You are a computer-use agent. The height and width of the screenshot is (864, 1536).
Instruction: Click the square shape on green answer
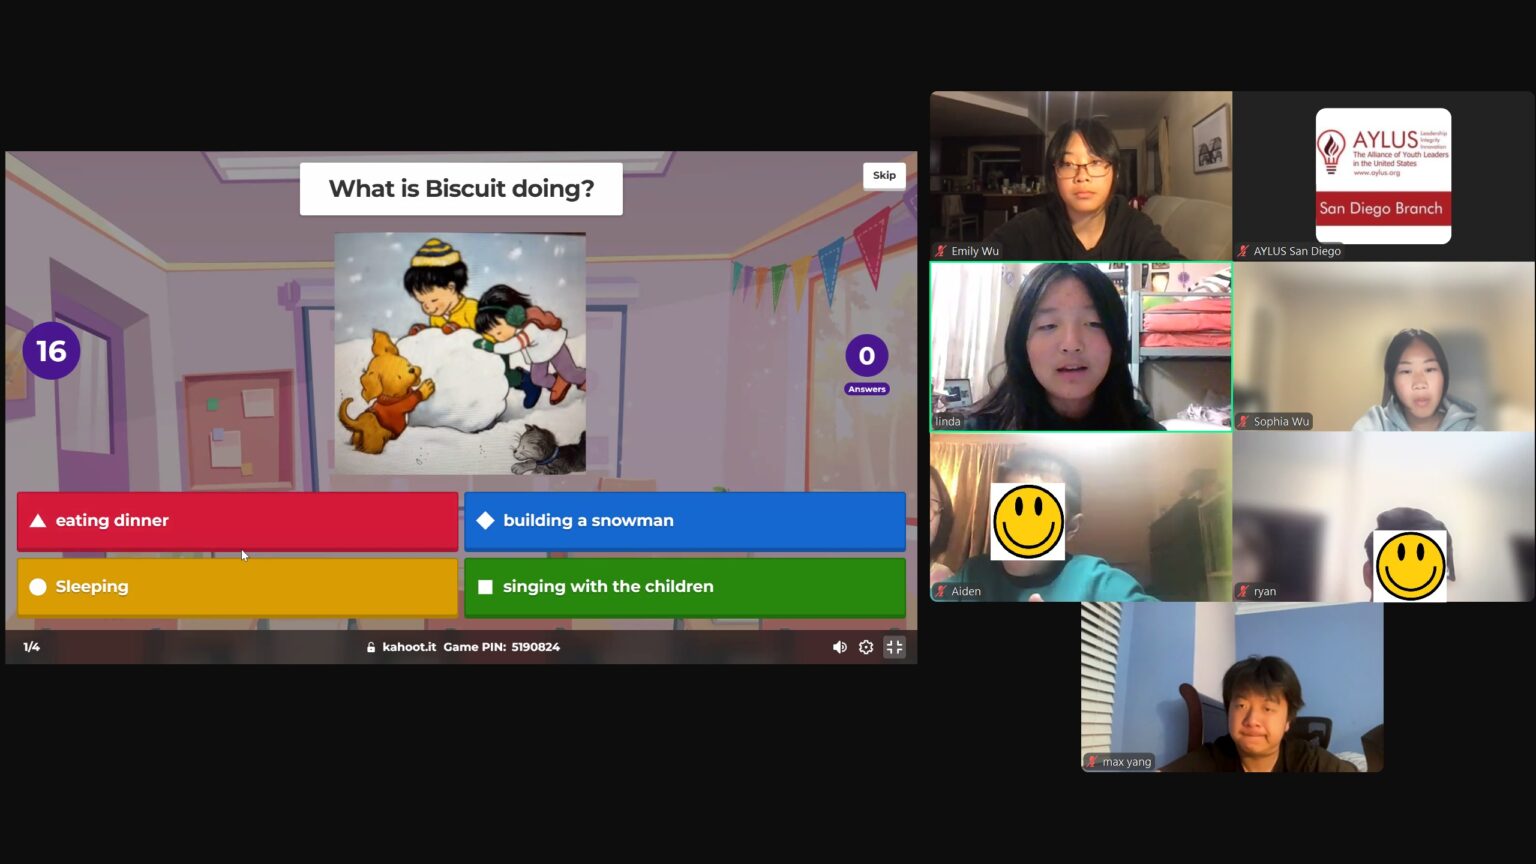485,587
